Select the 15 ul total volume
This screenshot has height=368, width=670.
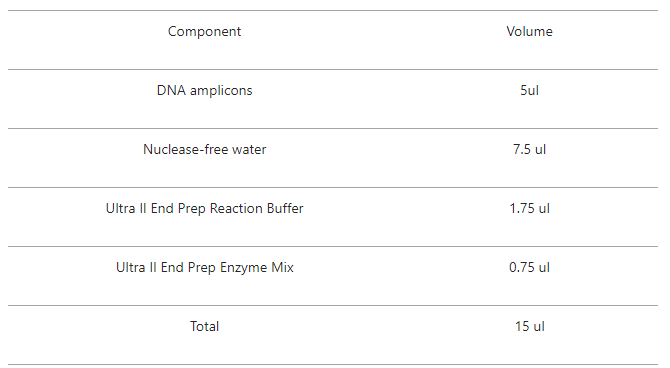pyautogui.click(x=529, y=326)
